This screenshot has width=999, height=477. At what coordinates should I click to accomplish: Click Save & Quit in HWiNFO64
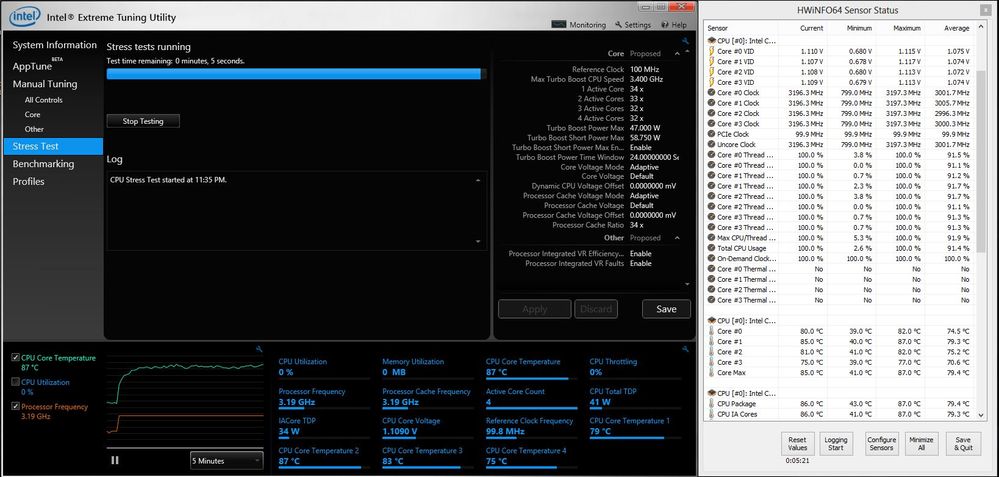click(x=963, y=444)
